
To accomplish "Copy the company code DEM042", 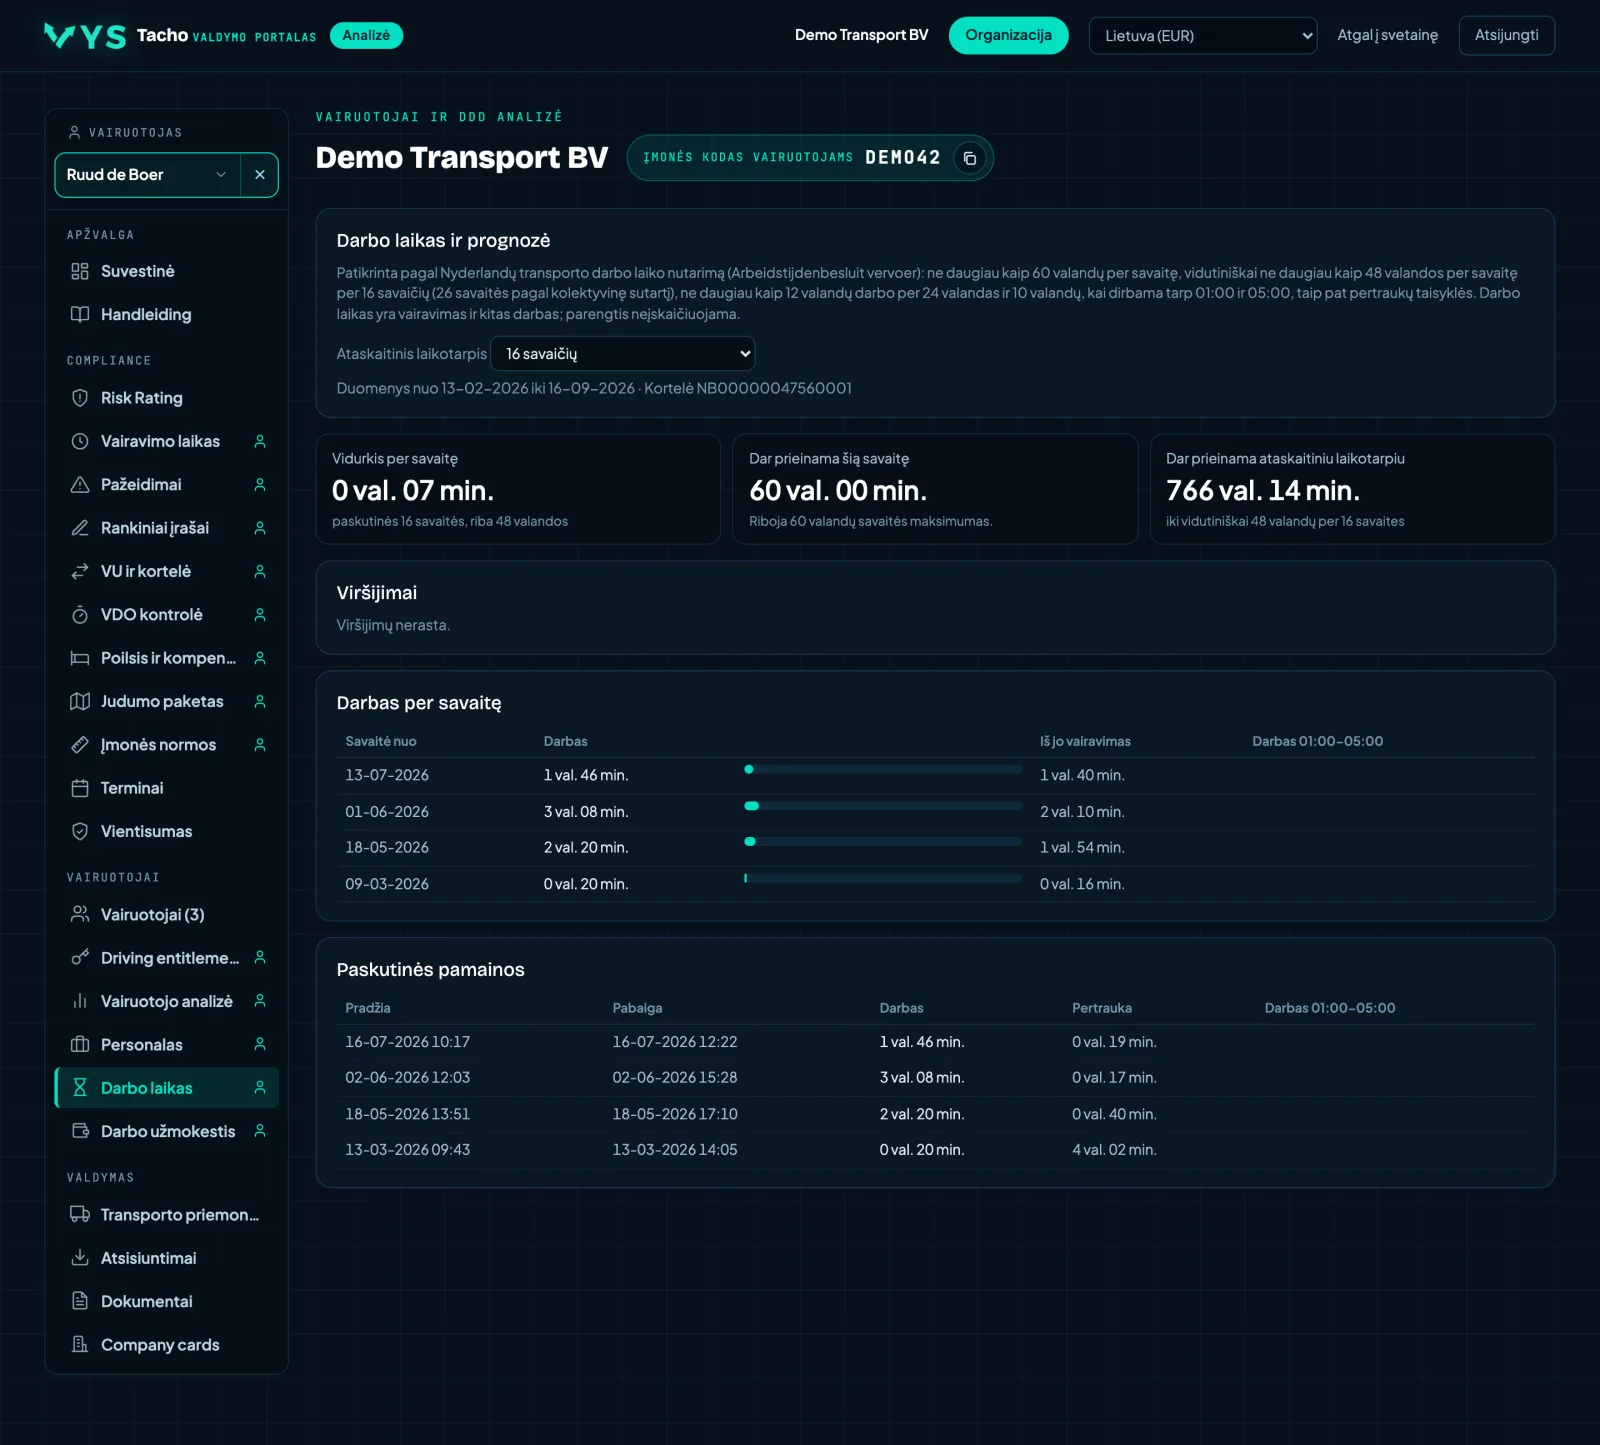I will pyautogui.click(x=969, y=158).
